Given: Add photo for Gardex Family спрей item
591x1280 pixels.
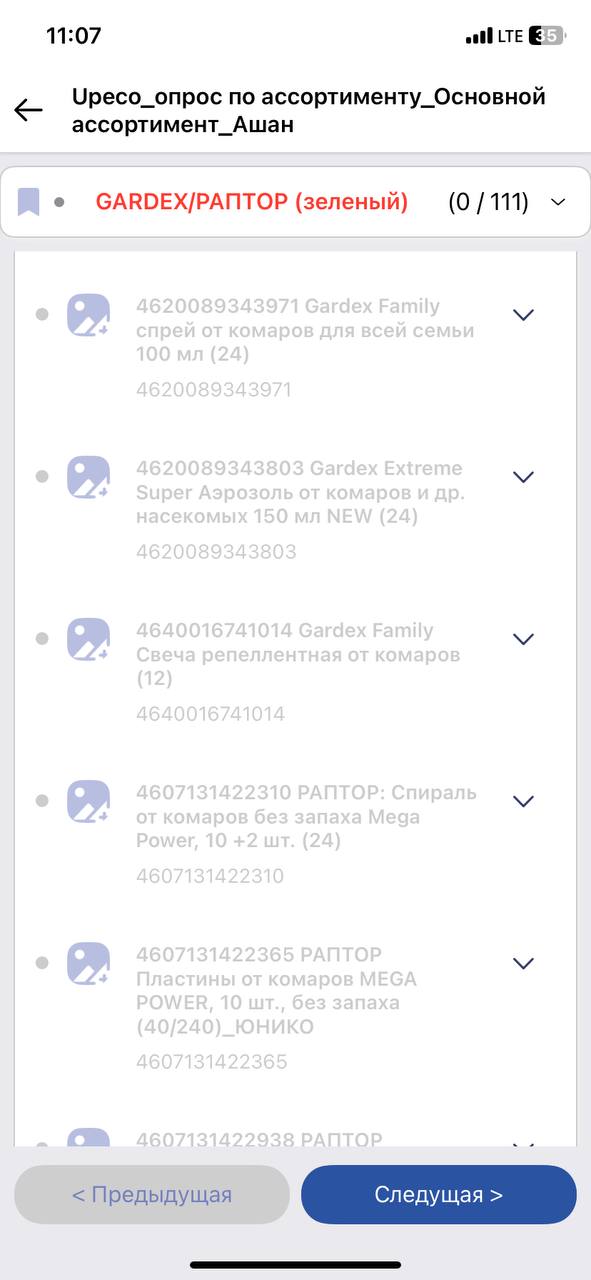Looking at the screenshot, I should pos(88,315).
